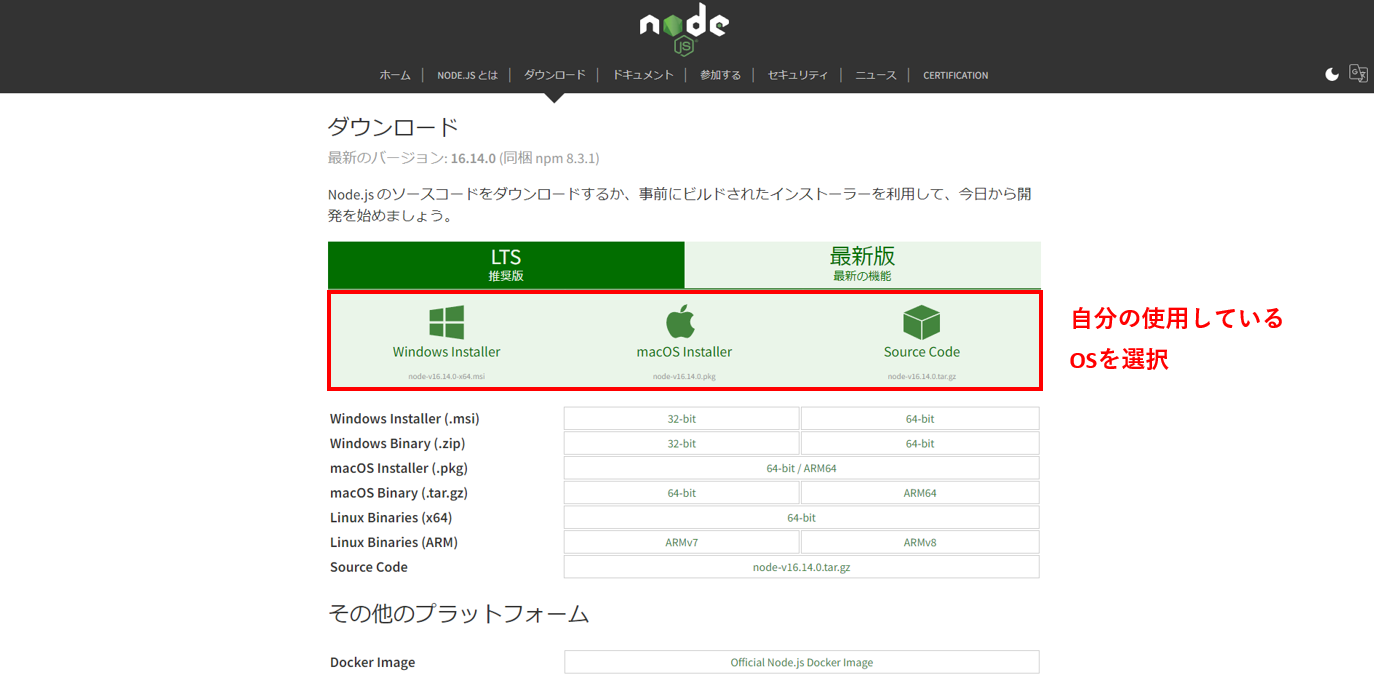
Task: Select the 最新版 tab
Action: [862, 265]
